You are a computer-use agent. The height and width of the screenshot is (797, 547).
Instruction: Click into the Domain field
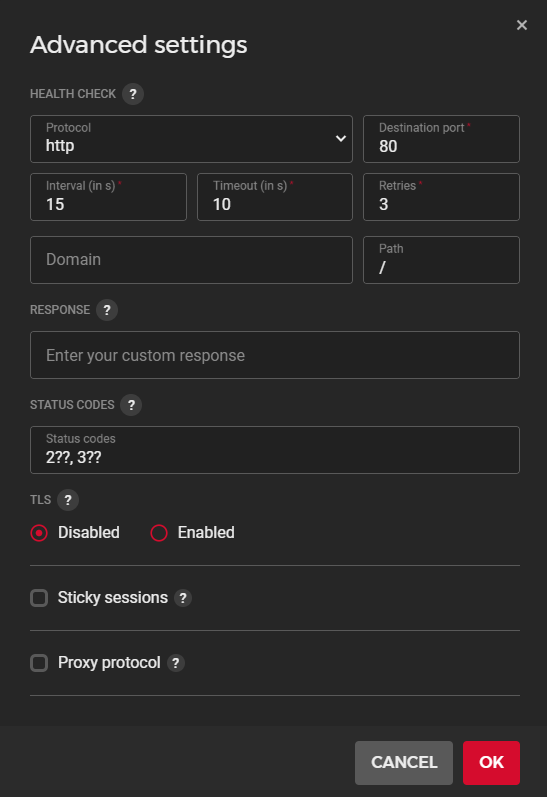point(191,260)
